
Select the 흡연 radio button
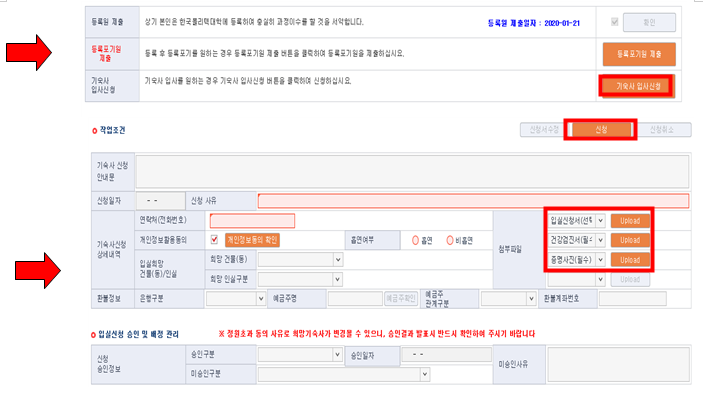[x=415, y=240]
